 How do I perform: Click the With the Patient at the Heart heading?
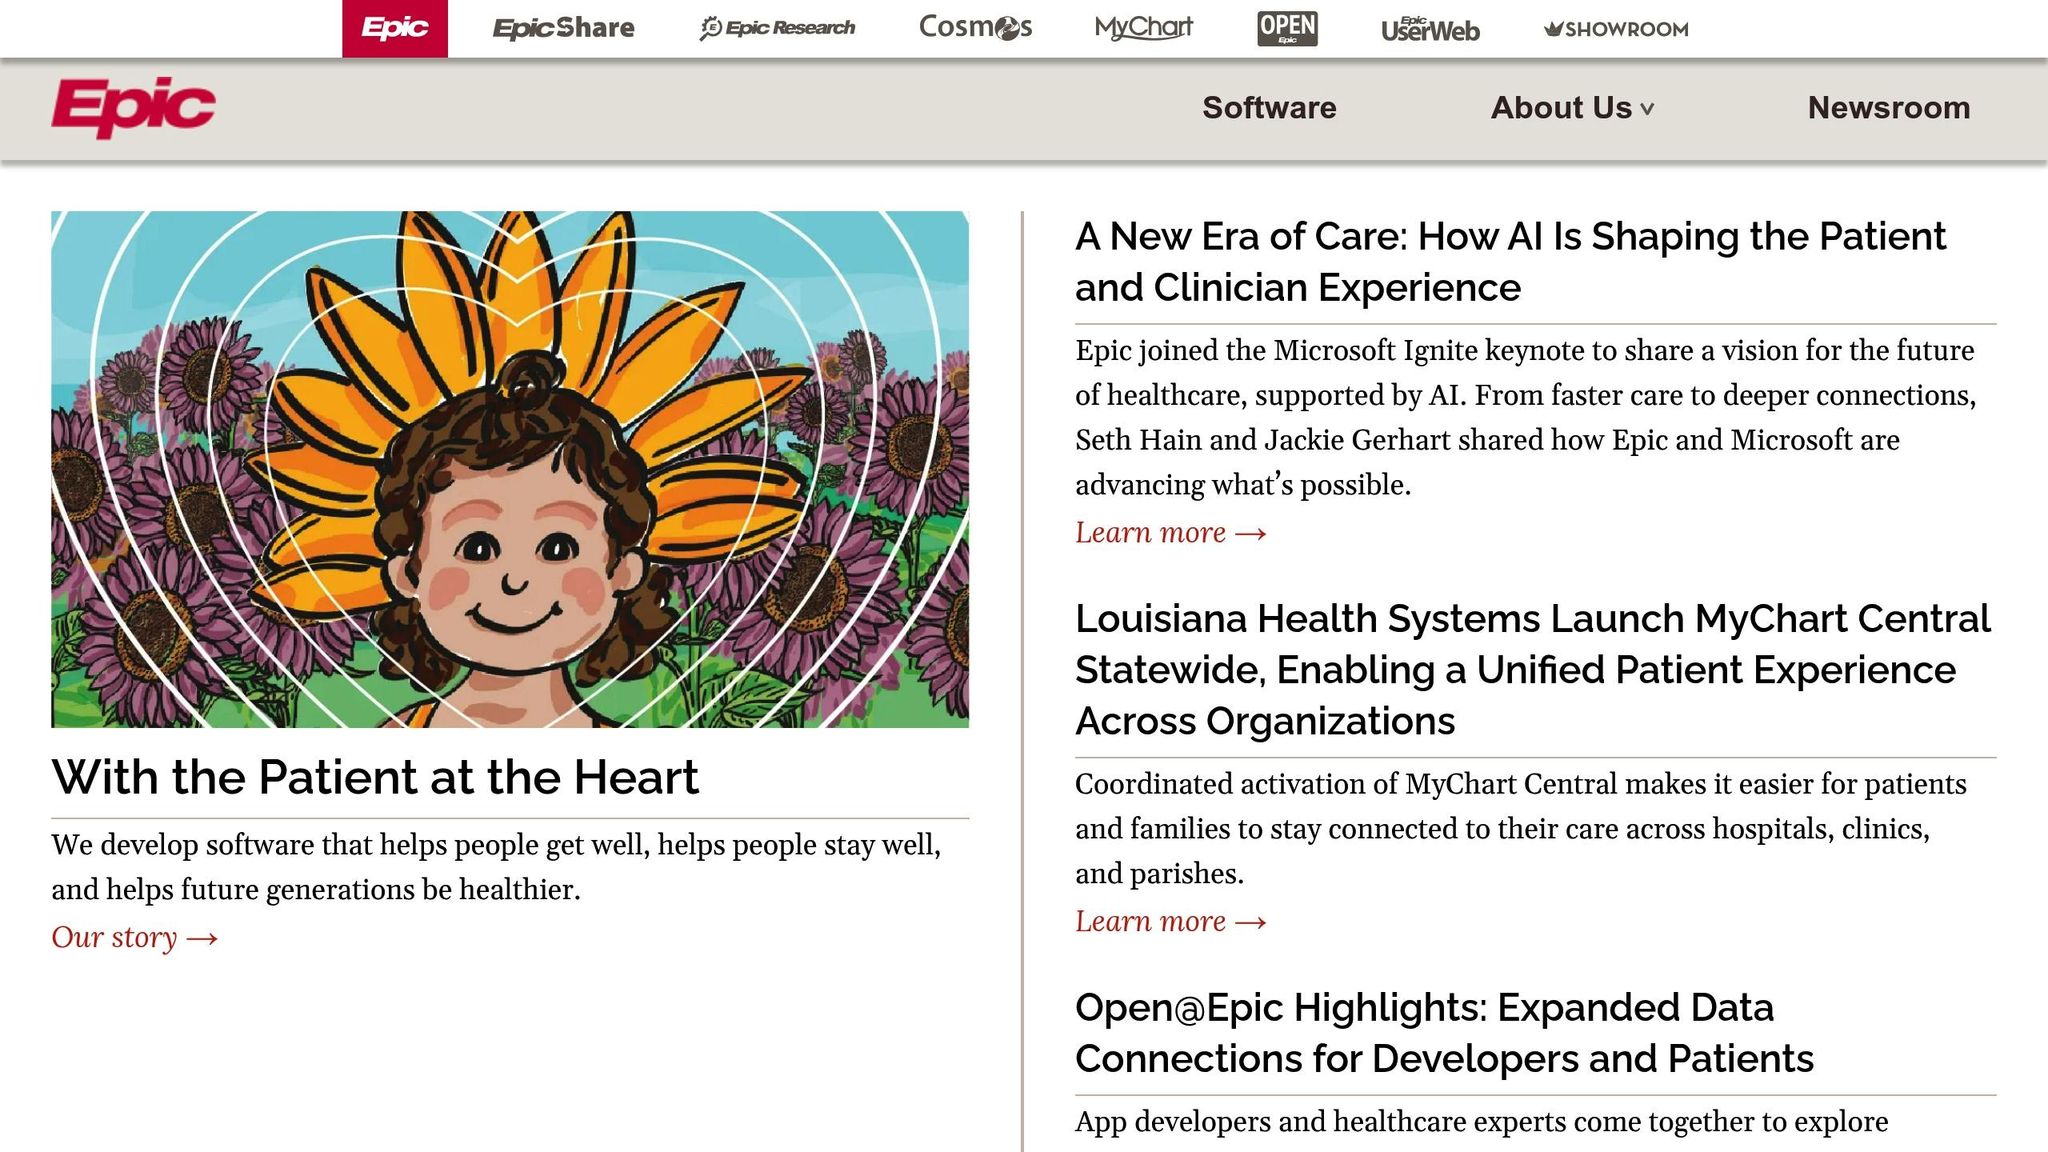[x=377, y=776]
